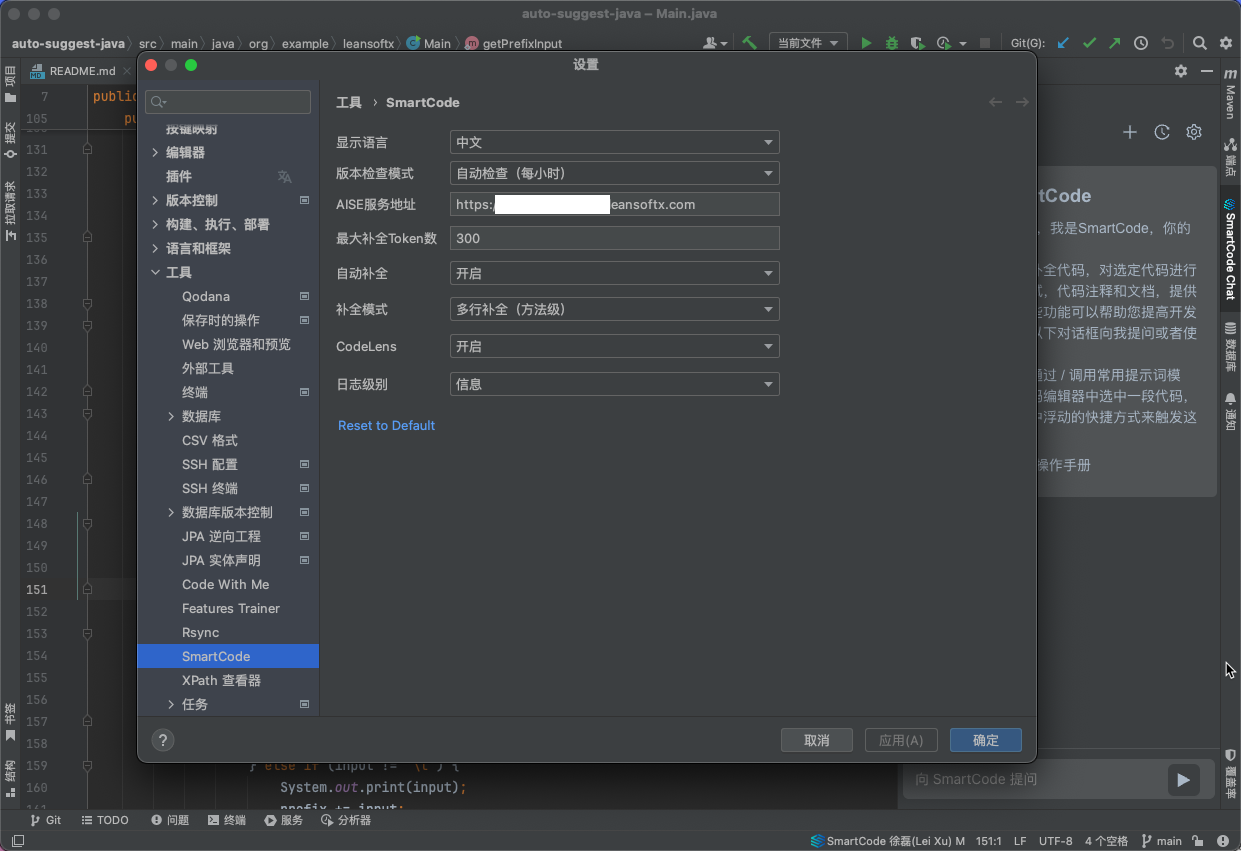Open the Git tab in bottom bar

click(x=45, y=820)
